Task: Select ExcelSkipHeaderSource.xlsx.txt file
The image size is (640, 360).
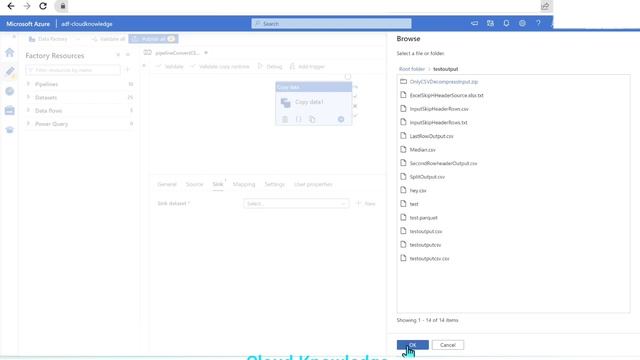Action: (x=447, y=95)
